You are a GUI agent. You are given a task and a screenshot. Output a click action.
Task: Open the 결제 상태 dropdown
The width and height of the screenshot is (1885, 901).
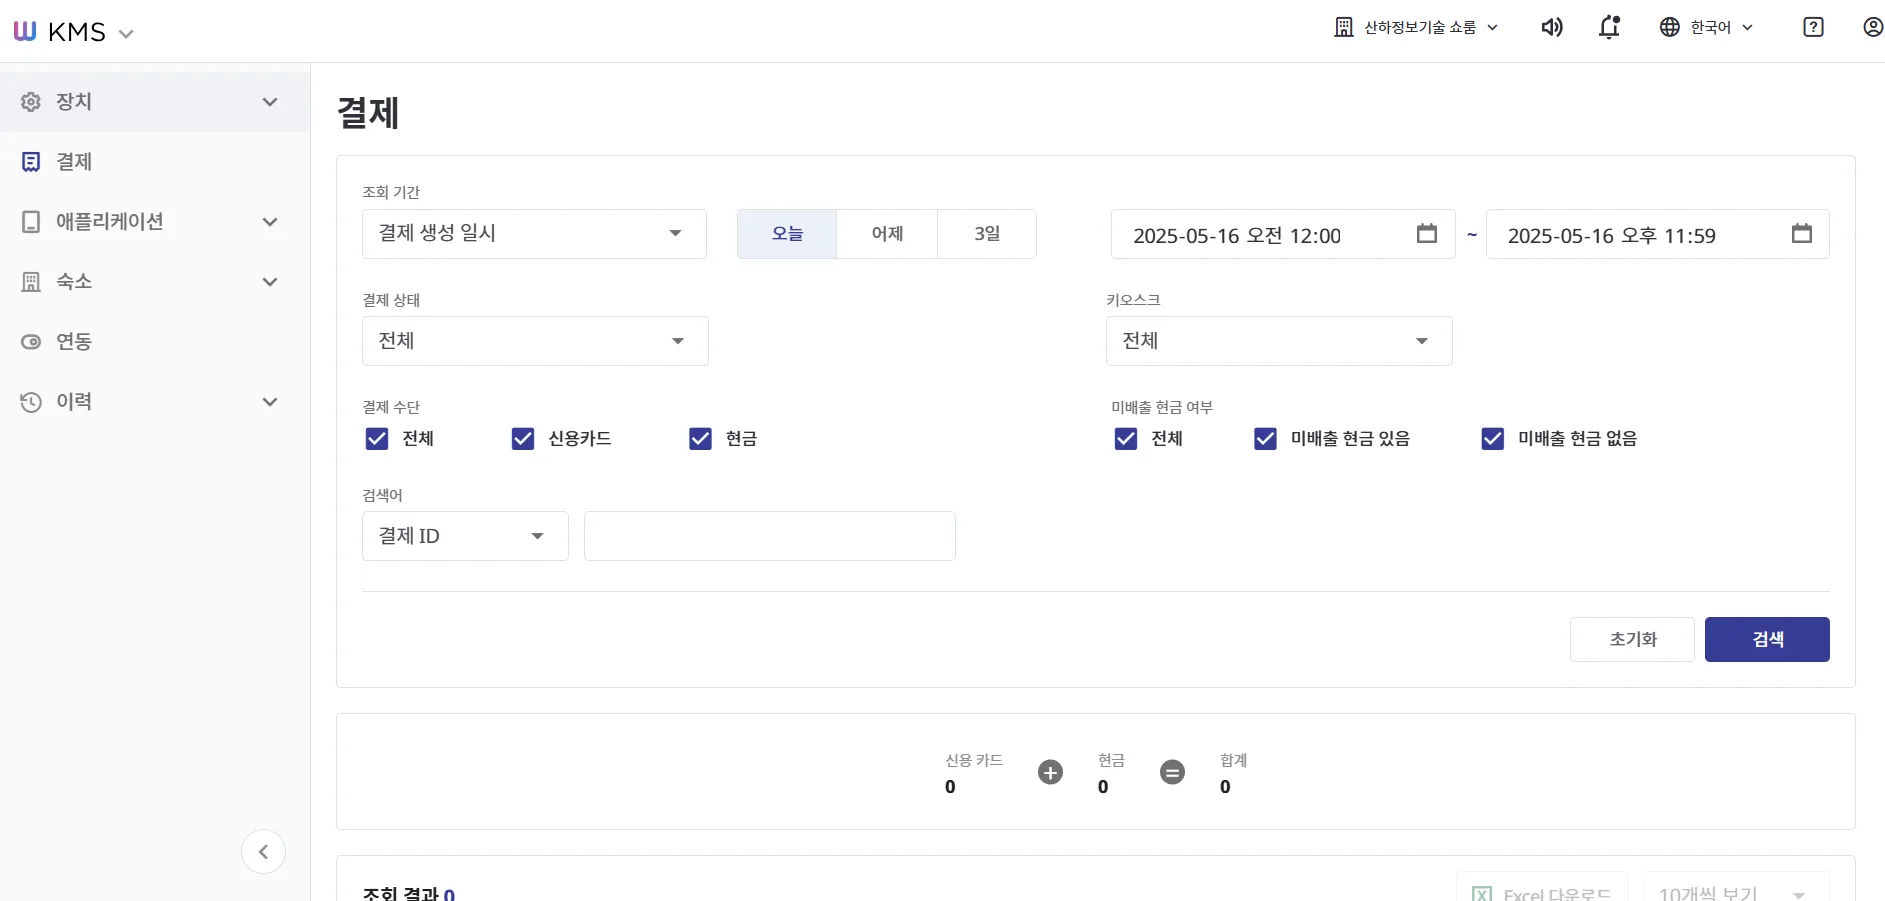click(x=535, y=341)
